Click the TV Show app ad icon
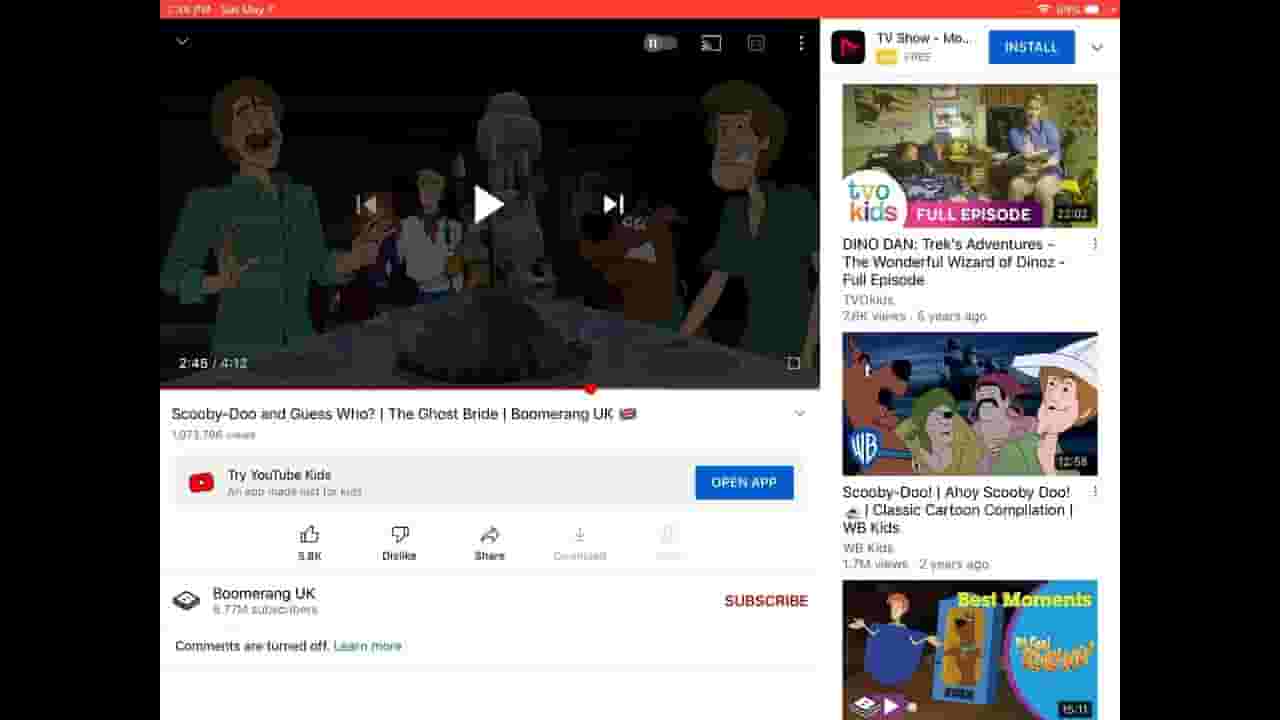1280x720 pixels. 848,47
